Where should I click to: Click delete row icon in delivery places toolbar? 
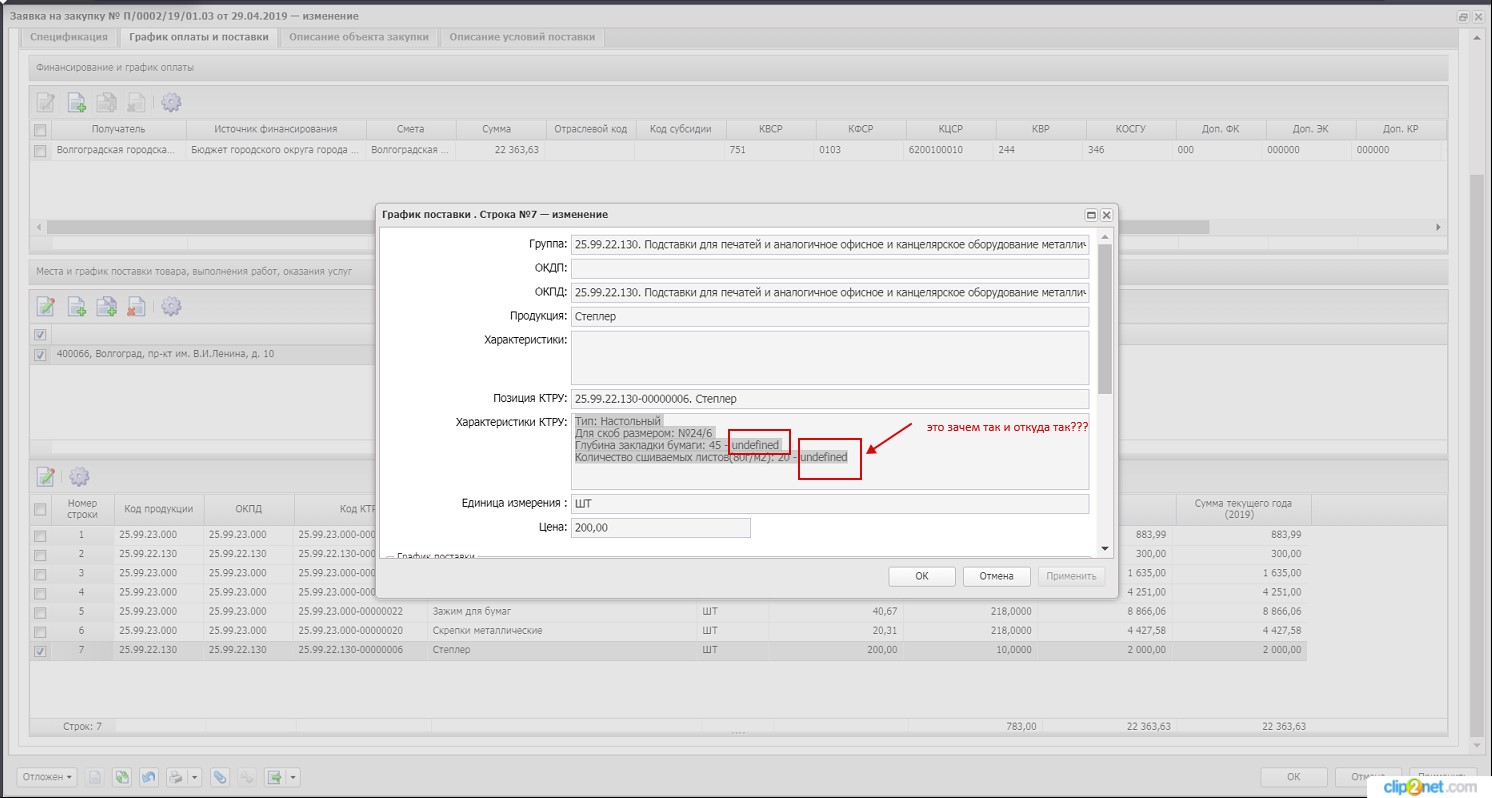pyautogui.click(x=136, y=306)
